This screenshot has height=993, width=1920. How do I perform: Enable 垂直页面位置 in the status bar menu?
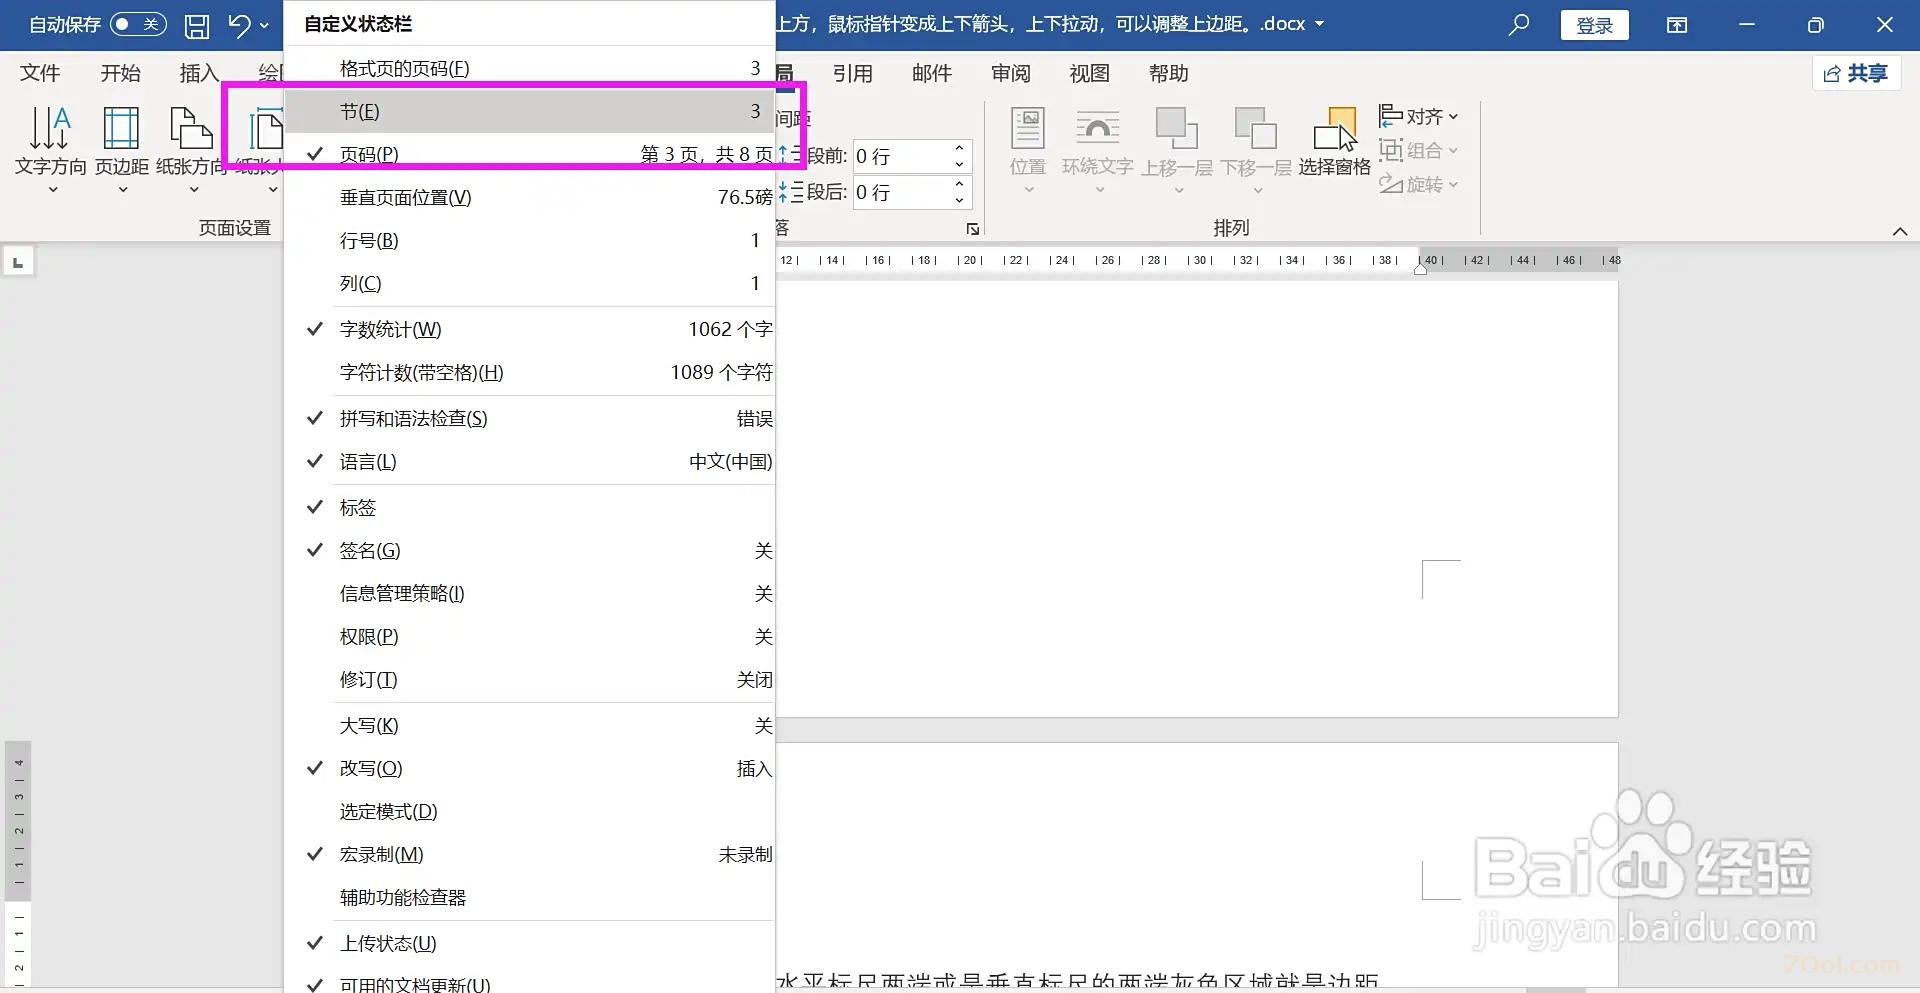(404, 196)
